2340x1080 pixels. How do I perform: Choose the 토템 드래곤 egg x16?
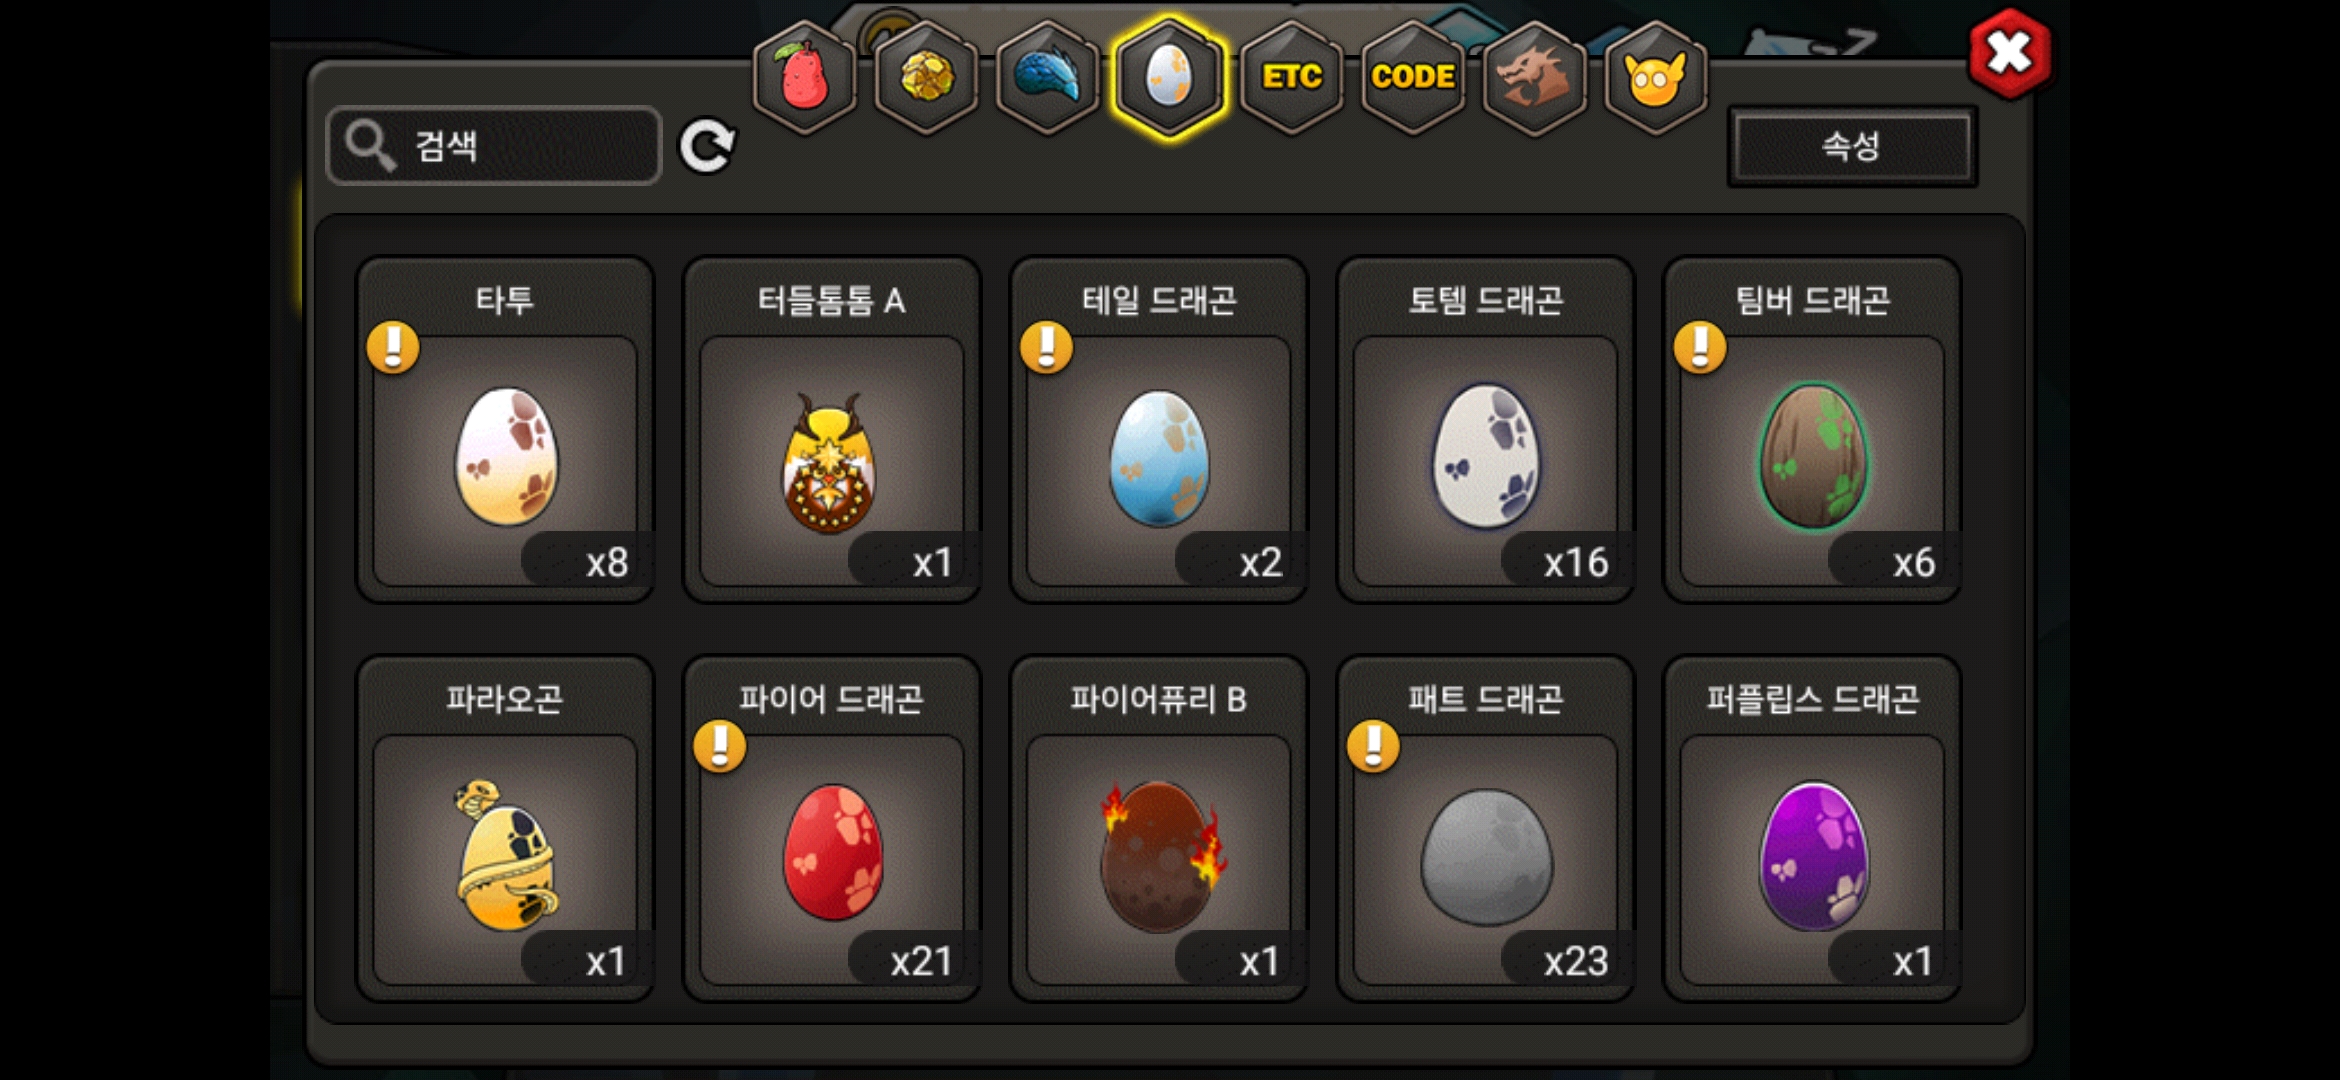[1486, 430]
